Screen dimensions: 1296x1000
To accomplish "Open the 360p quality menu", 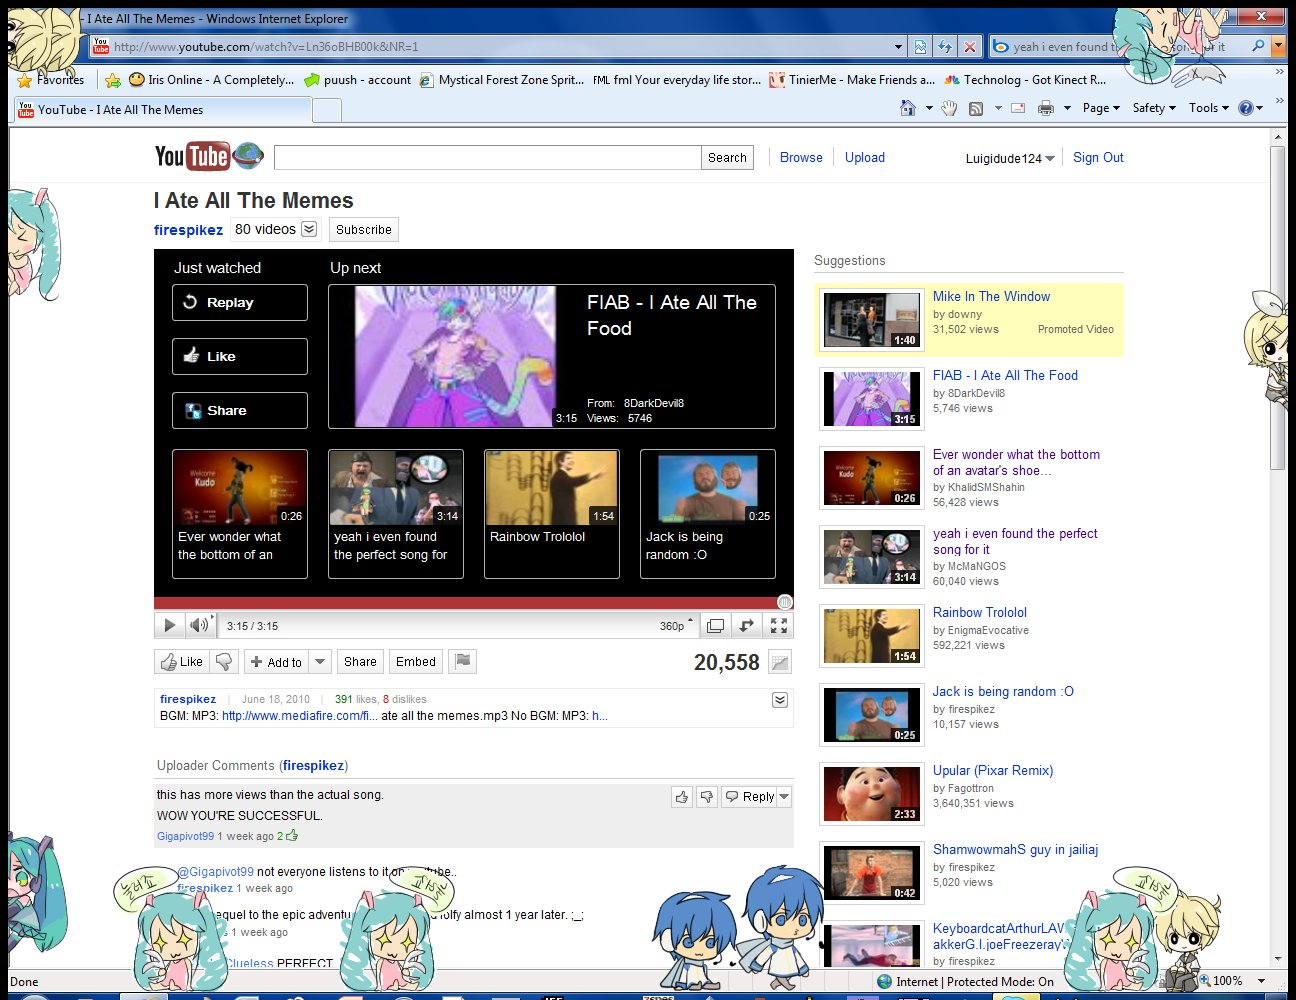I will (676, 626).
